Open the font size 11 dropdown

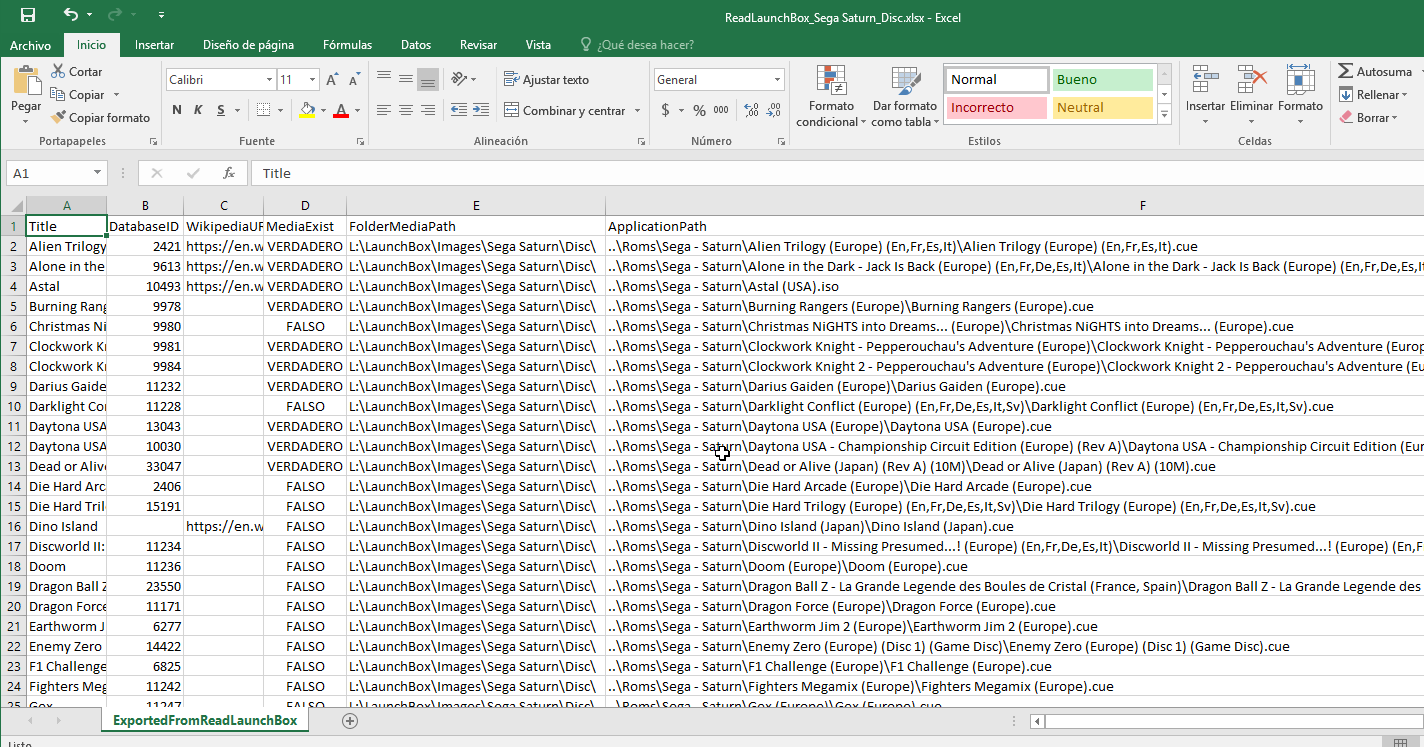pyautogui.click(x=313, y=79)
